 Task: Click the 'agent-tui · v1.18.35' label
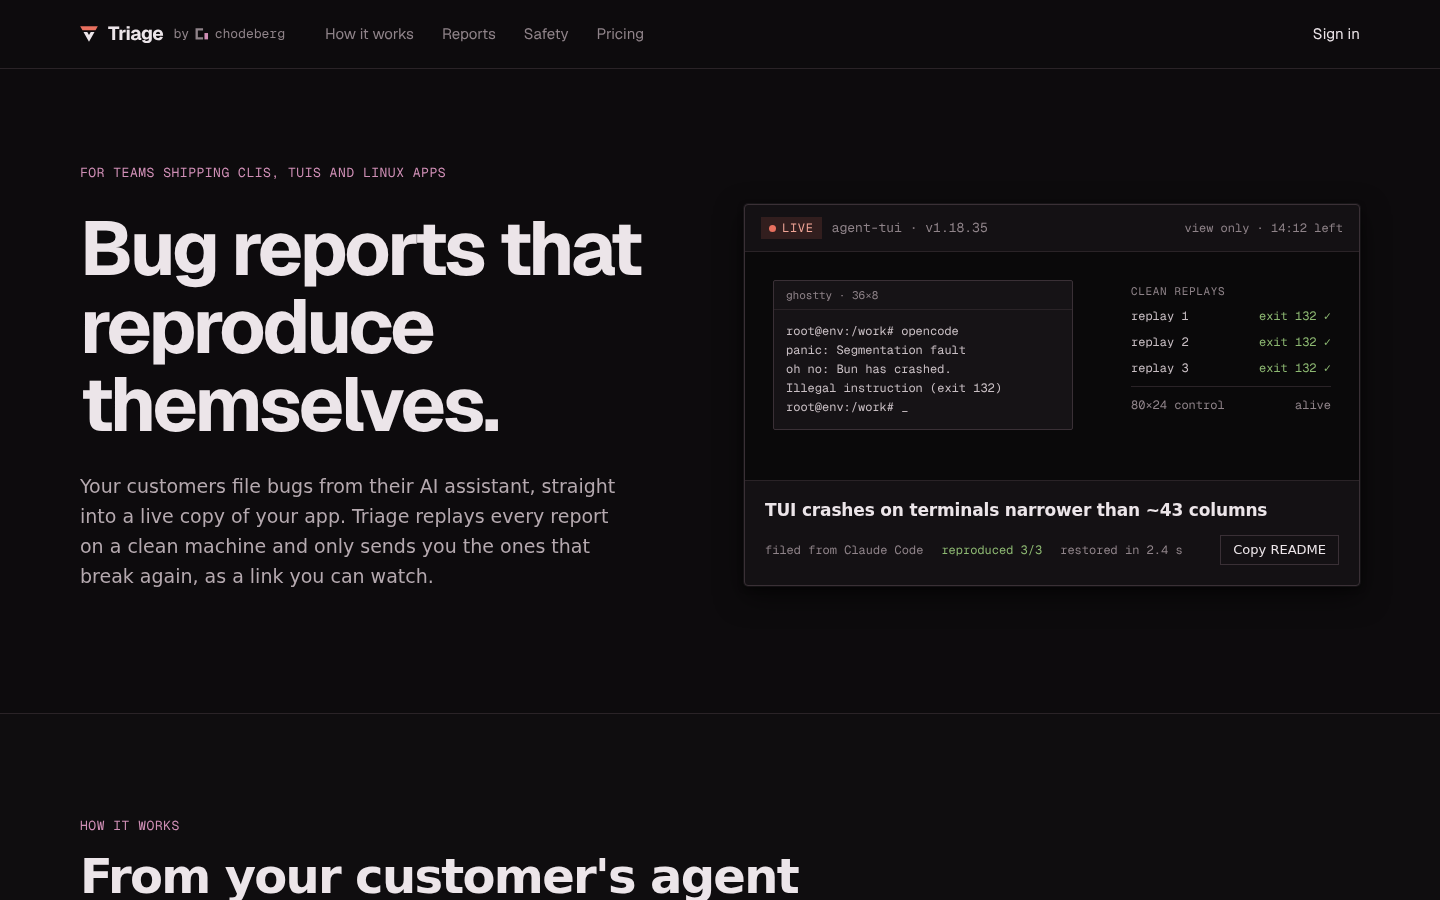pos(909,228)
